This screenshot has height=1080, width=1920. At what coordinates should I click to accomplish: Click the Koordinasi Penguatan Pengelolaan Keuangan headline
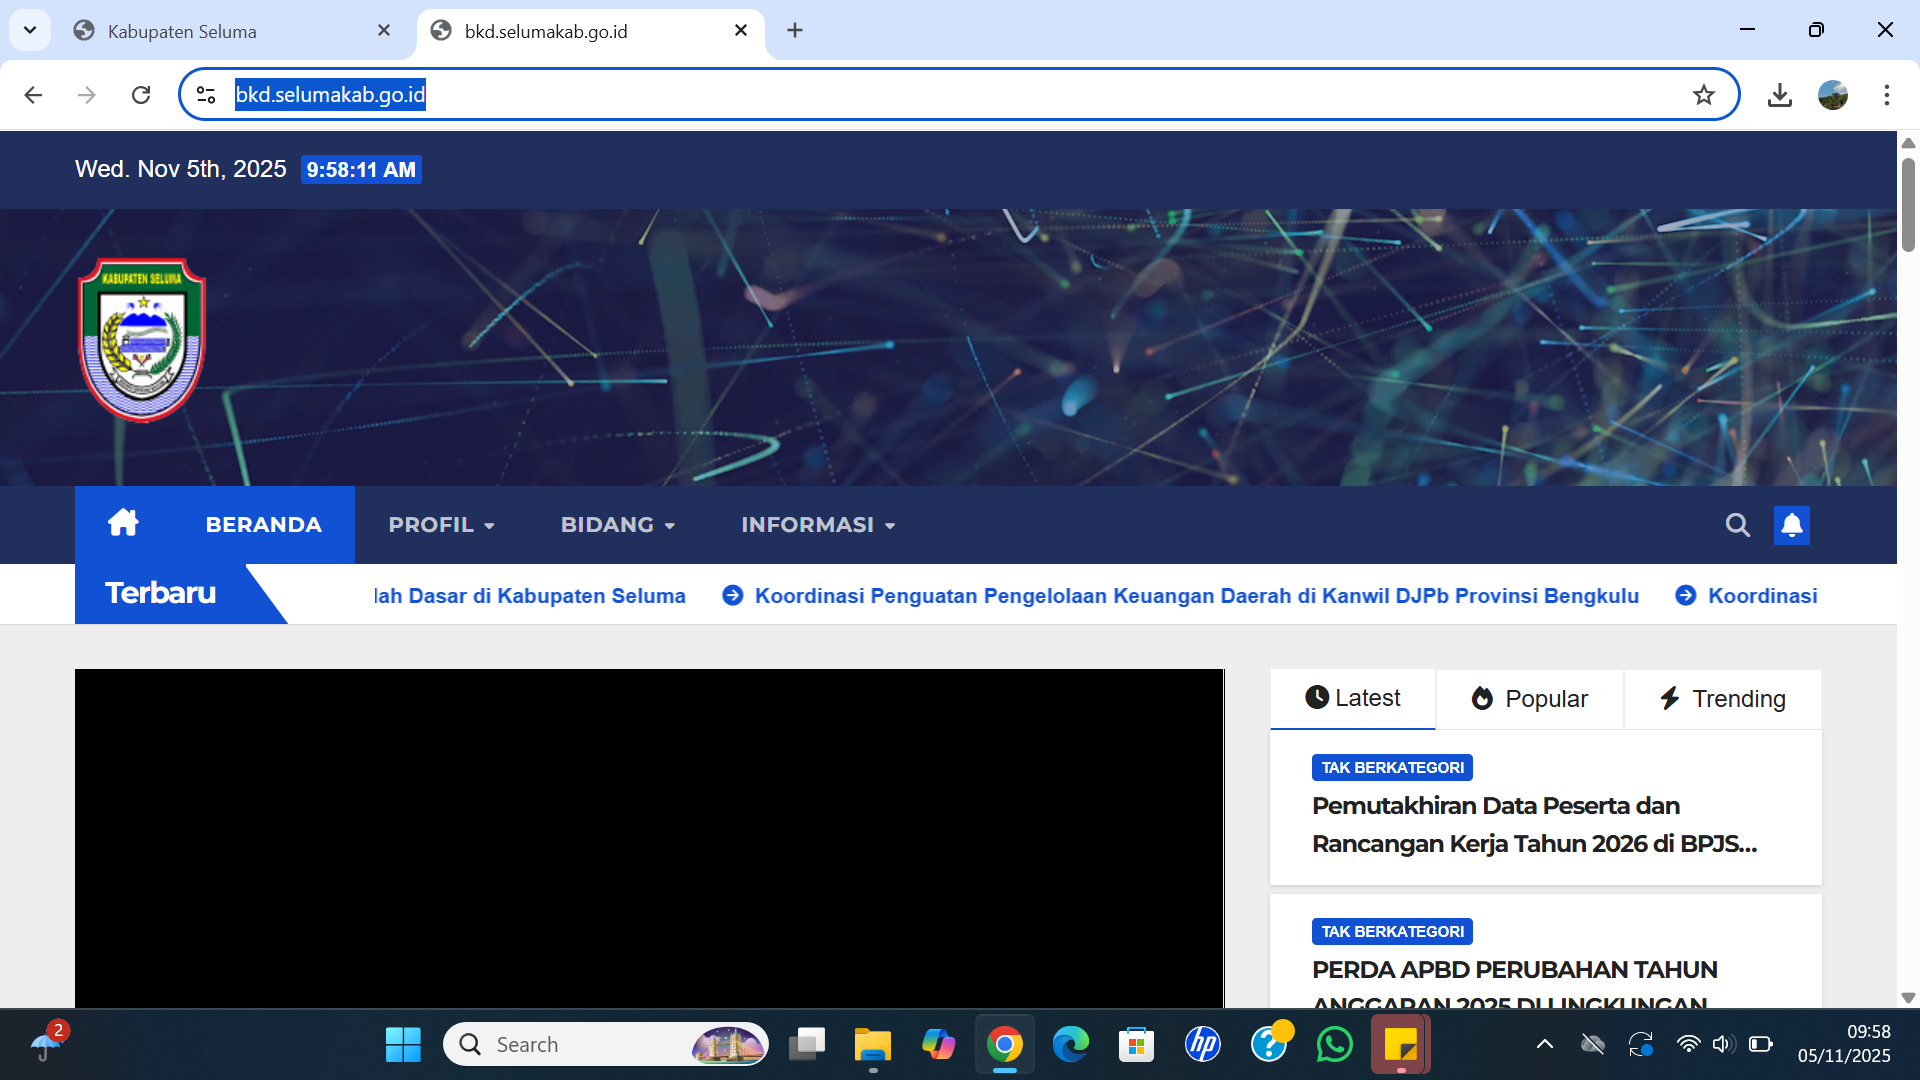(x=1196, y=596)
